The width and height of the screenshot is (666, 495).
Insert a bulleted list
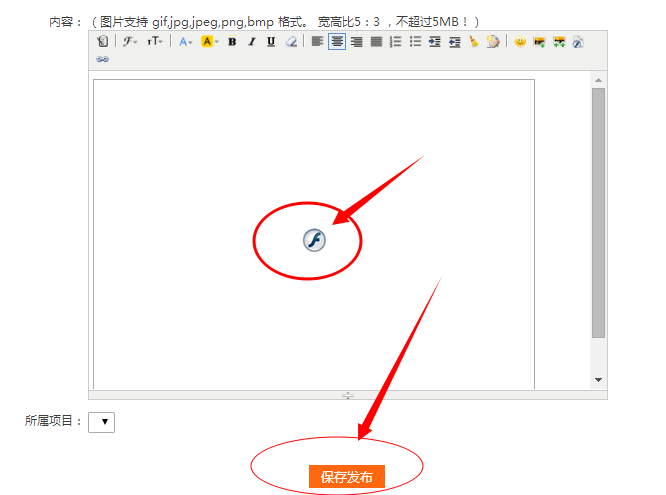pyautogui.click(x=415, y=42)
